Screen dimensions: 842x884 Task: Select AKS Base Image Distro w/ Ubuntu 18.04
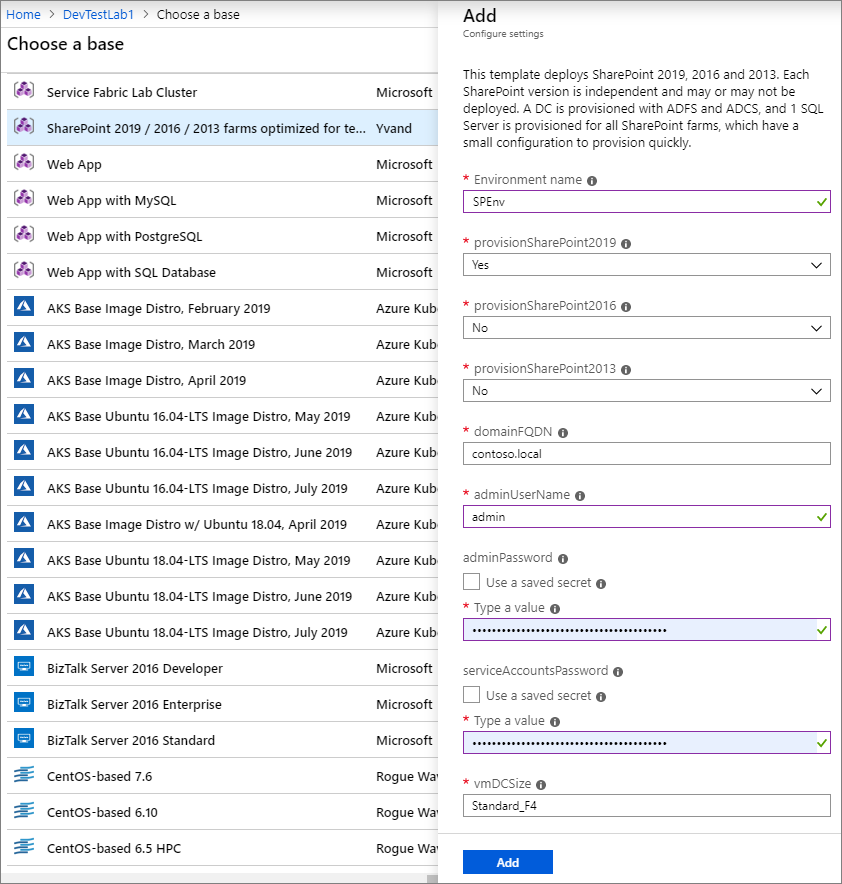coord(222,524)
